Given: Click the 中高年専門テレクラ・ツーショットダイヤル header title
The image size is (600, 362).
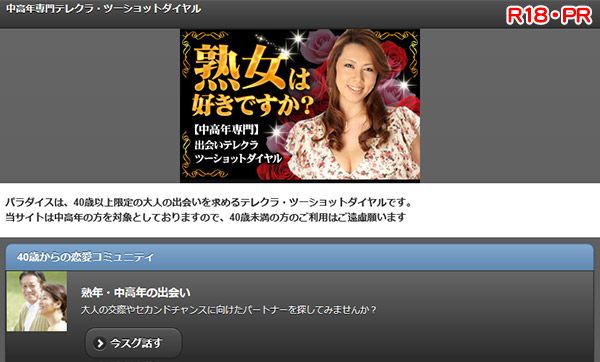Looking at the screenshot, I should click(x=103, y=9).
